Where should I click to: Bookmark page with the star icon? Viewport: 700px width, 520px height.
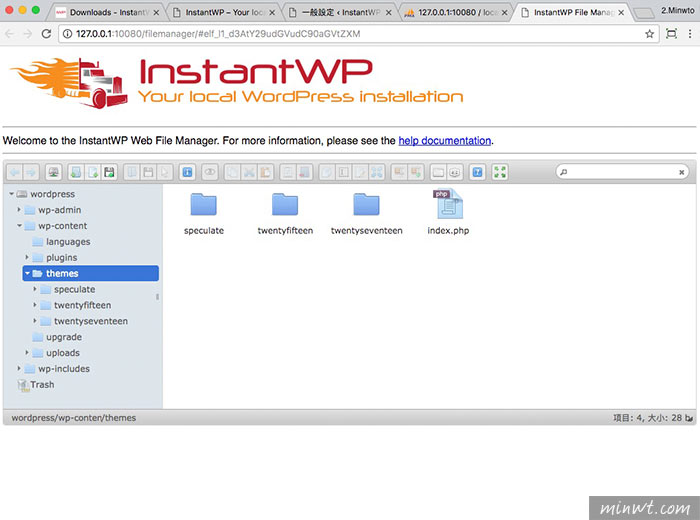[650, 34]
